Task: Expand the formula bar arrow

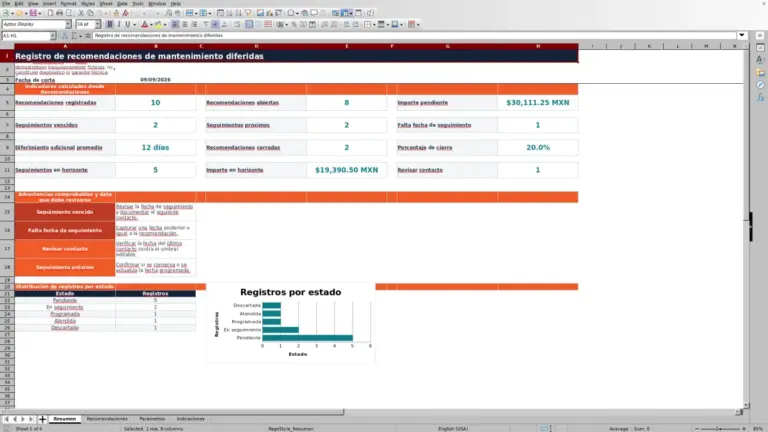Action: coord(742,35)
